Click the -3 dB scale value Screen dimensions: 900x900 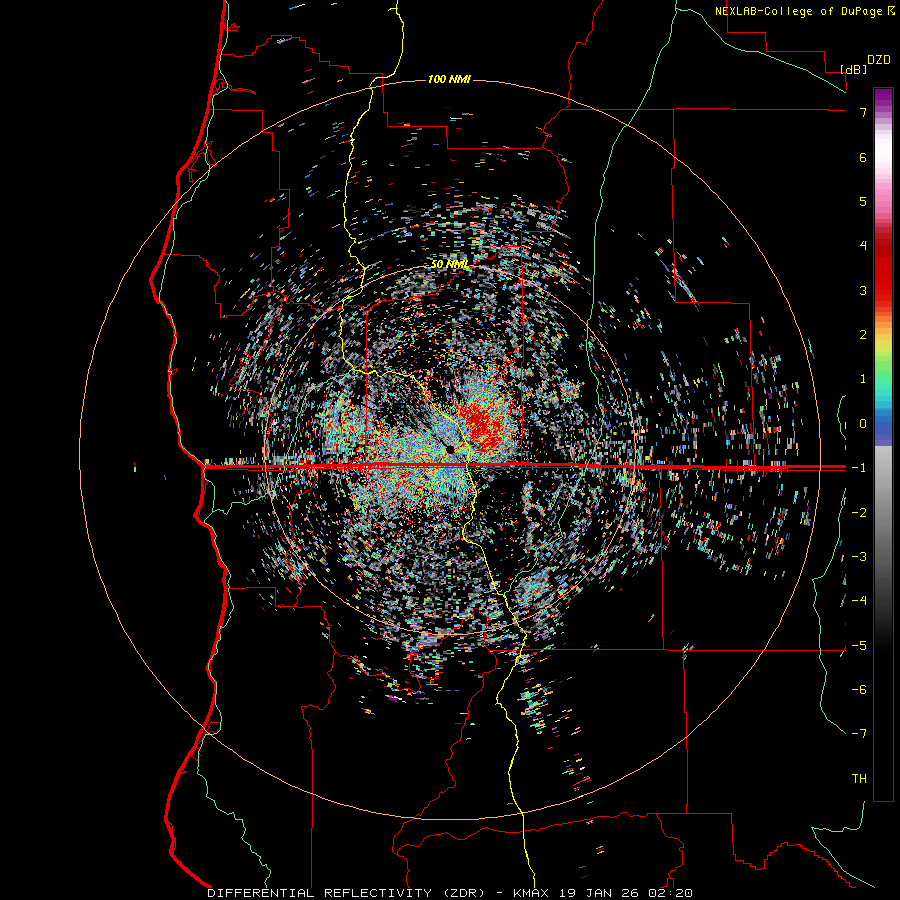[859, 557]
